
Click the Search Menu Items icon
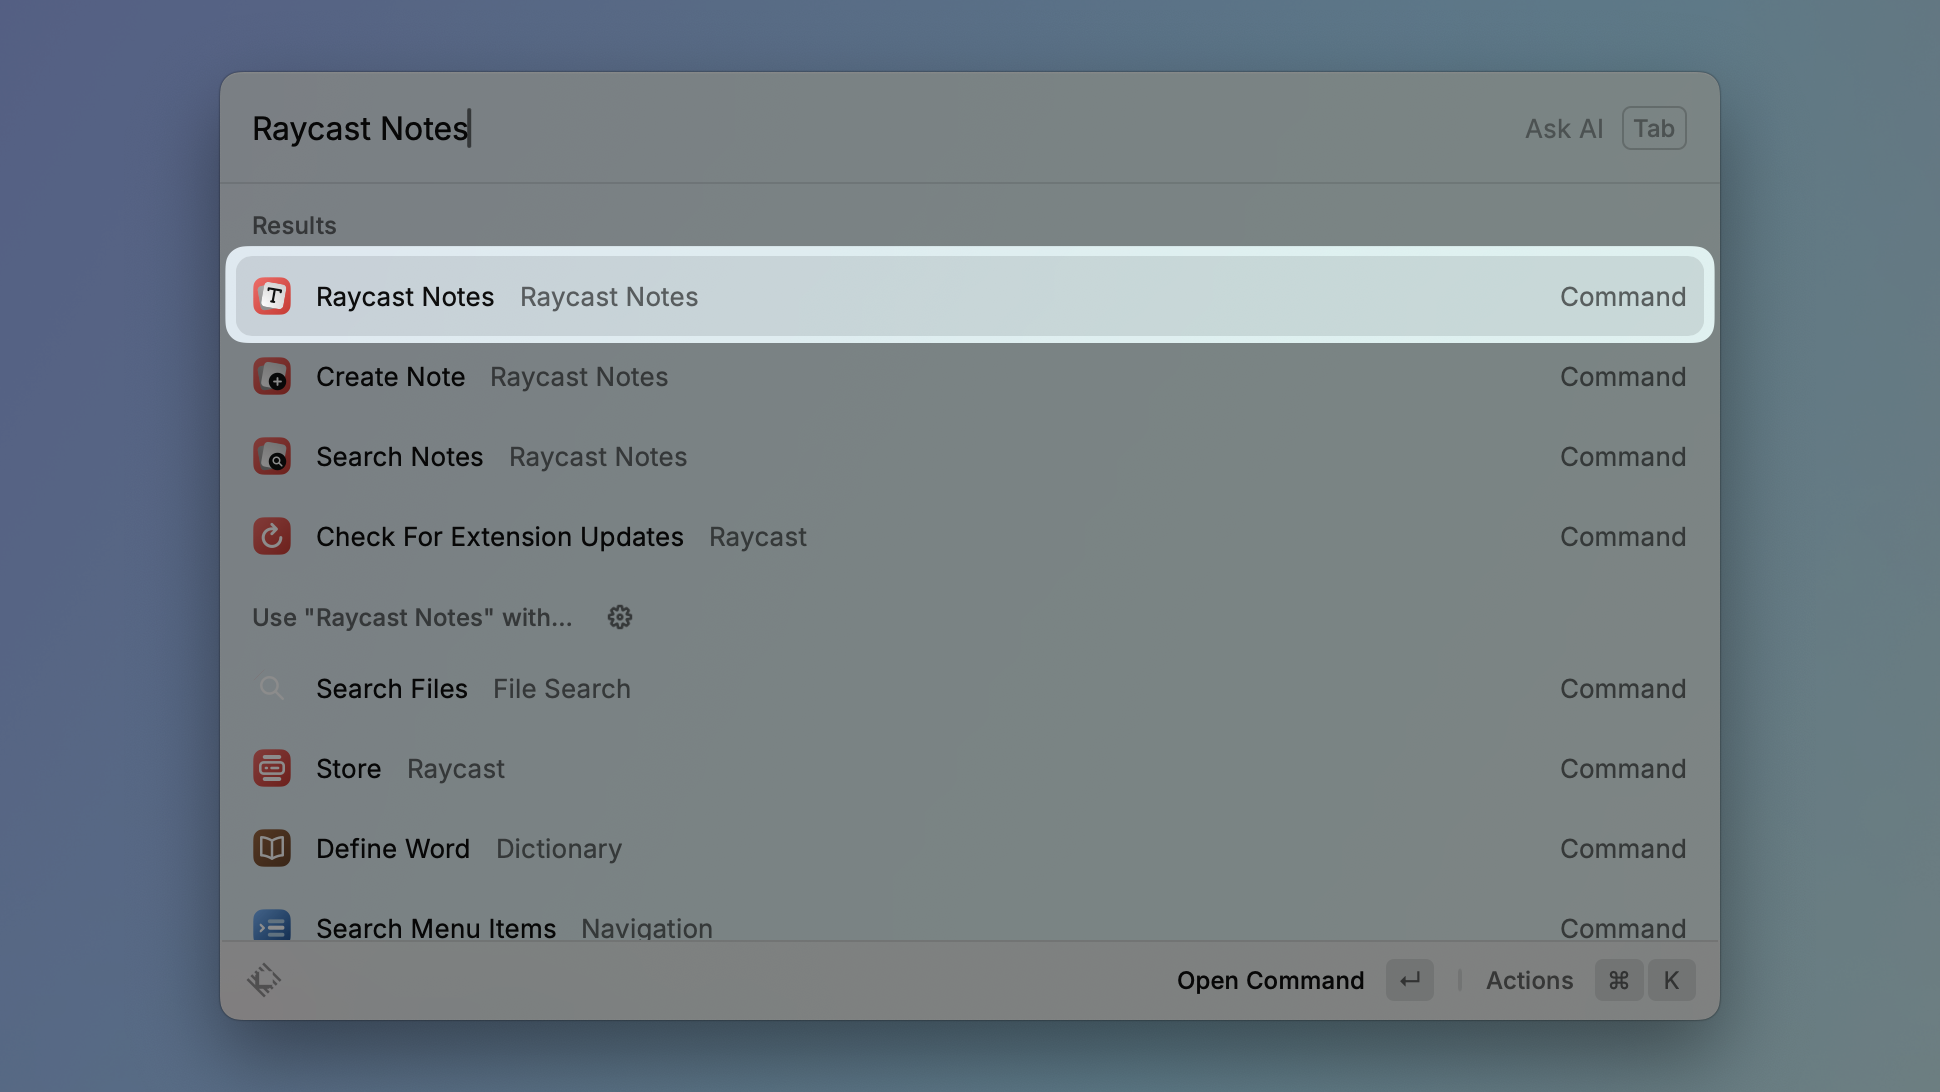click(272, 926)
